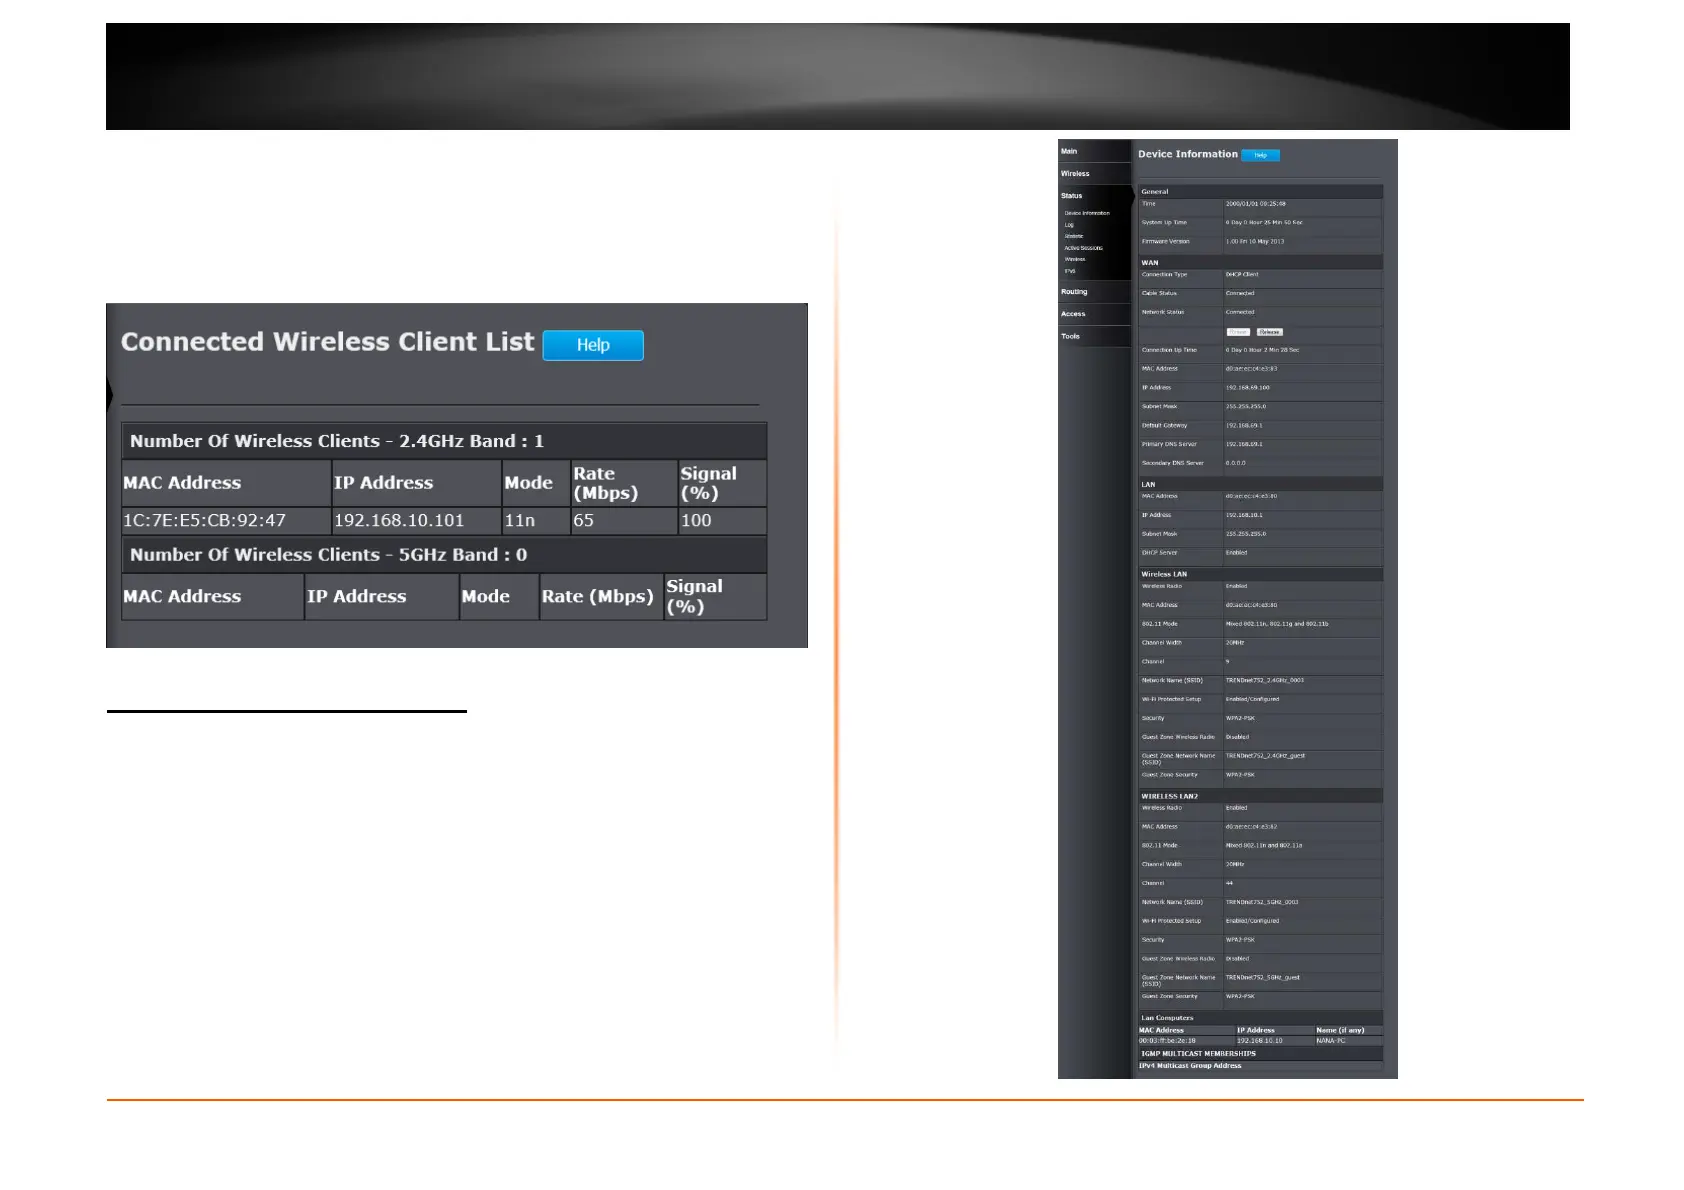1684x1190 pixels.
Task: Click the SSID TRENDnet752_2.4GHz_0003
Action: tap(1265, 681)
